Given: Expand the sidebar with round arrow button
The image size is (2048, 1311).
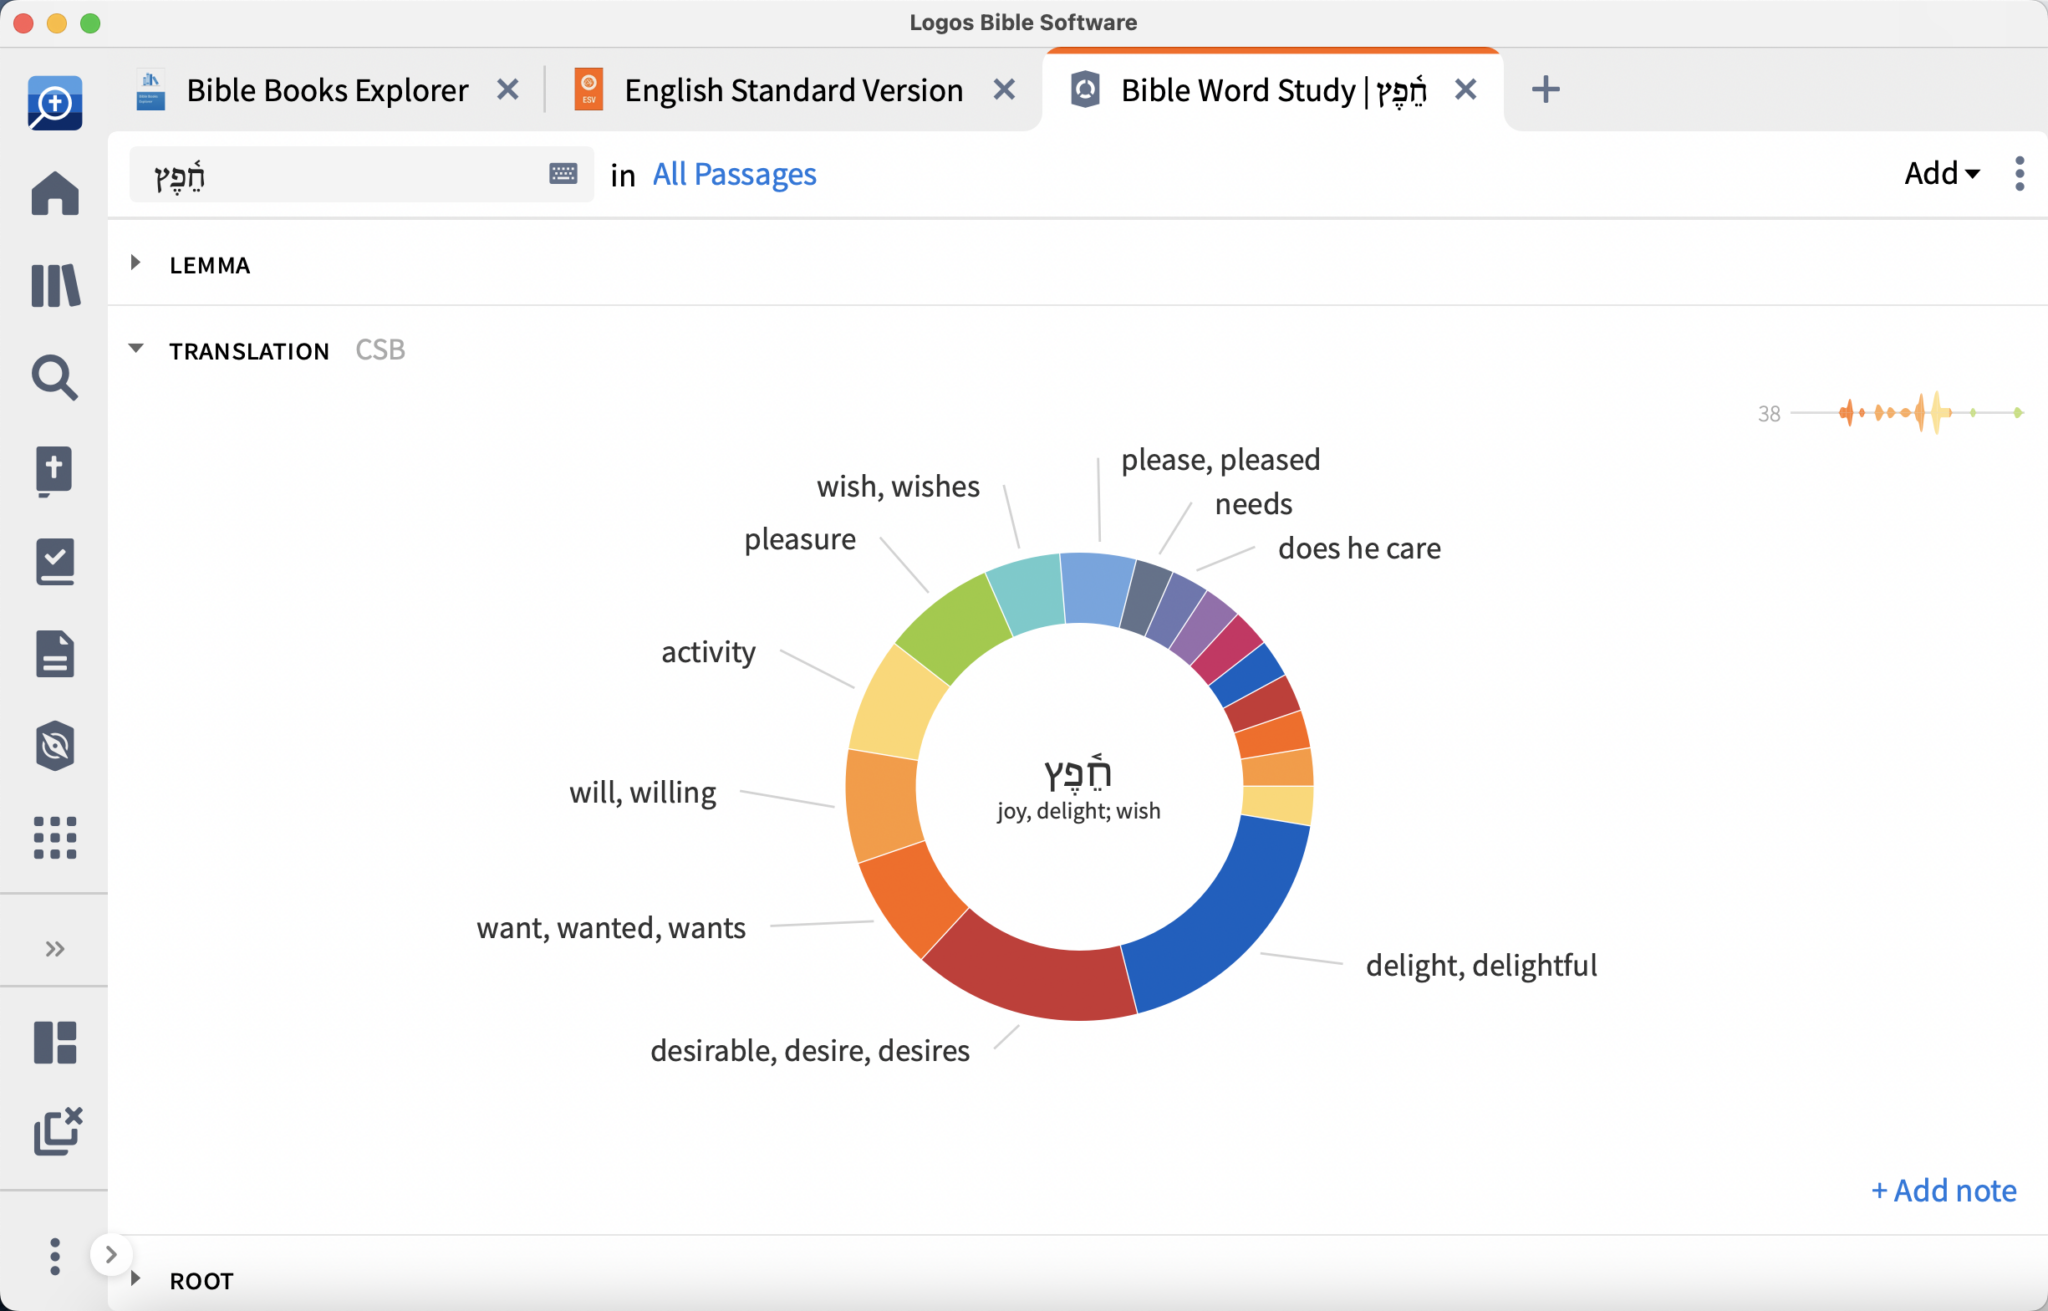Looking at the screenshot, I should 111,1254.
